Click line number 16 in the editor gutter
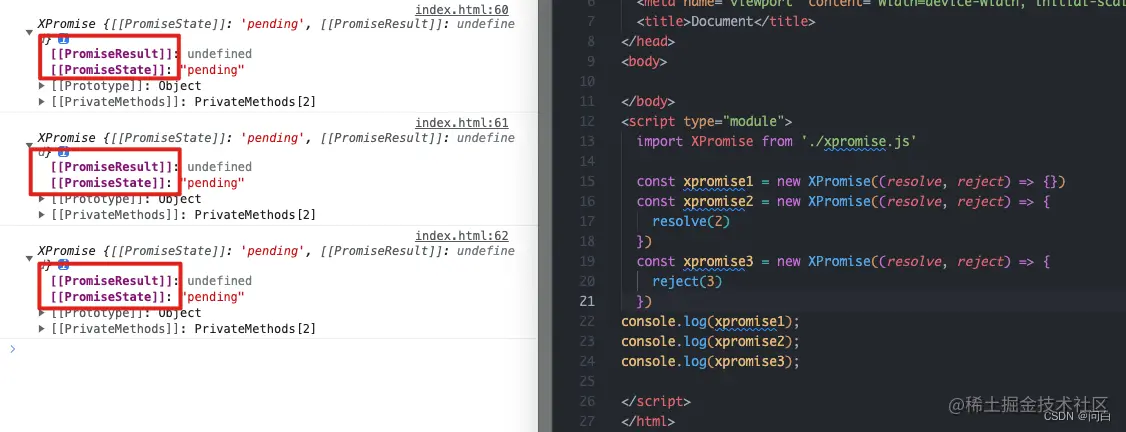 pyautogui.click(x=587, y=202)
